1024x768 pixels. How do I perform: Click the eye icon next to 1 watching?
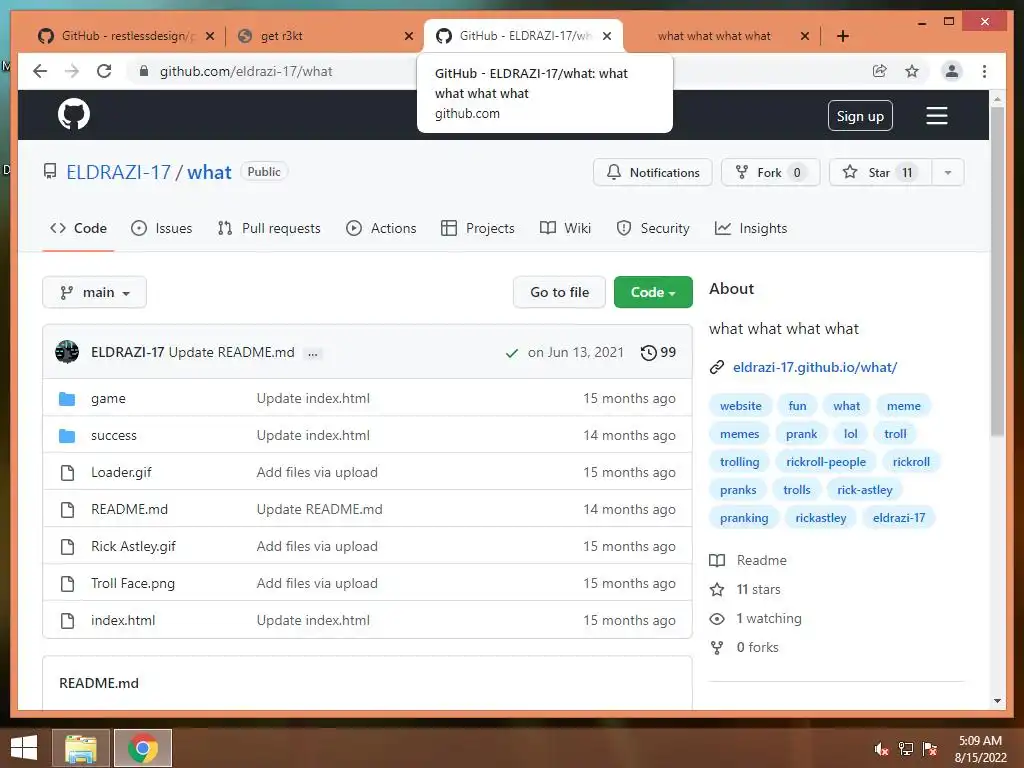[x=717, y=618]
